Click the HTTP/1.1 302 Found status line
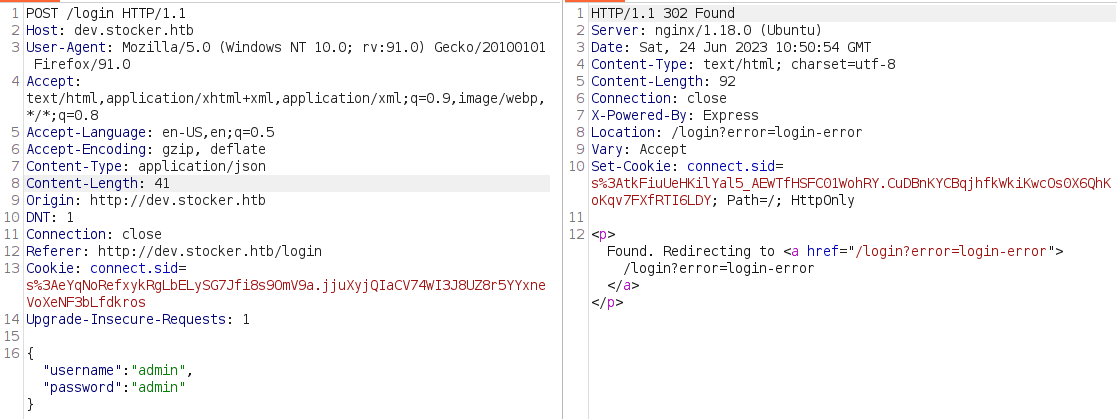This screenshot has width=1117, height=419. pyautogui.click(x=662, y=14)
